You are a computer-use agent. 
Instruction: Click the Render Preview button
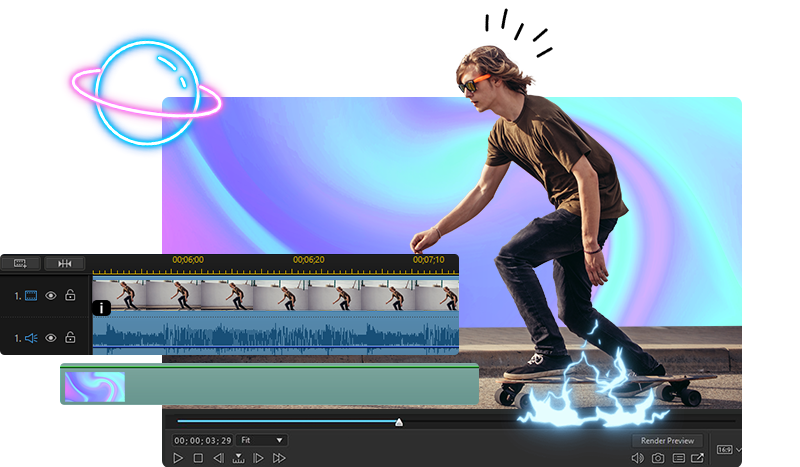pyautogui.click(x=667, y=440)
